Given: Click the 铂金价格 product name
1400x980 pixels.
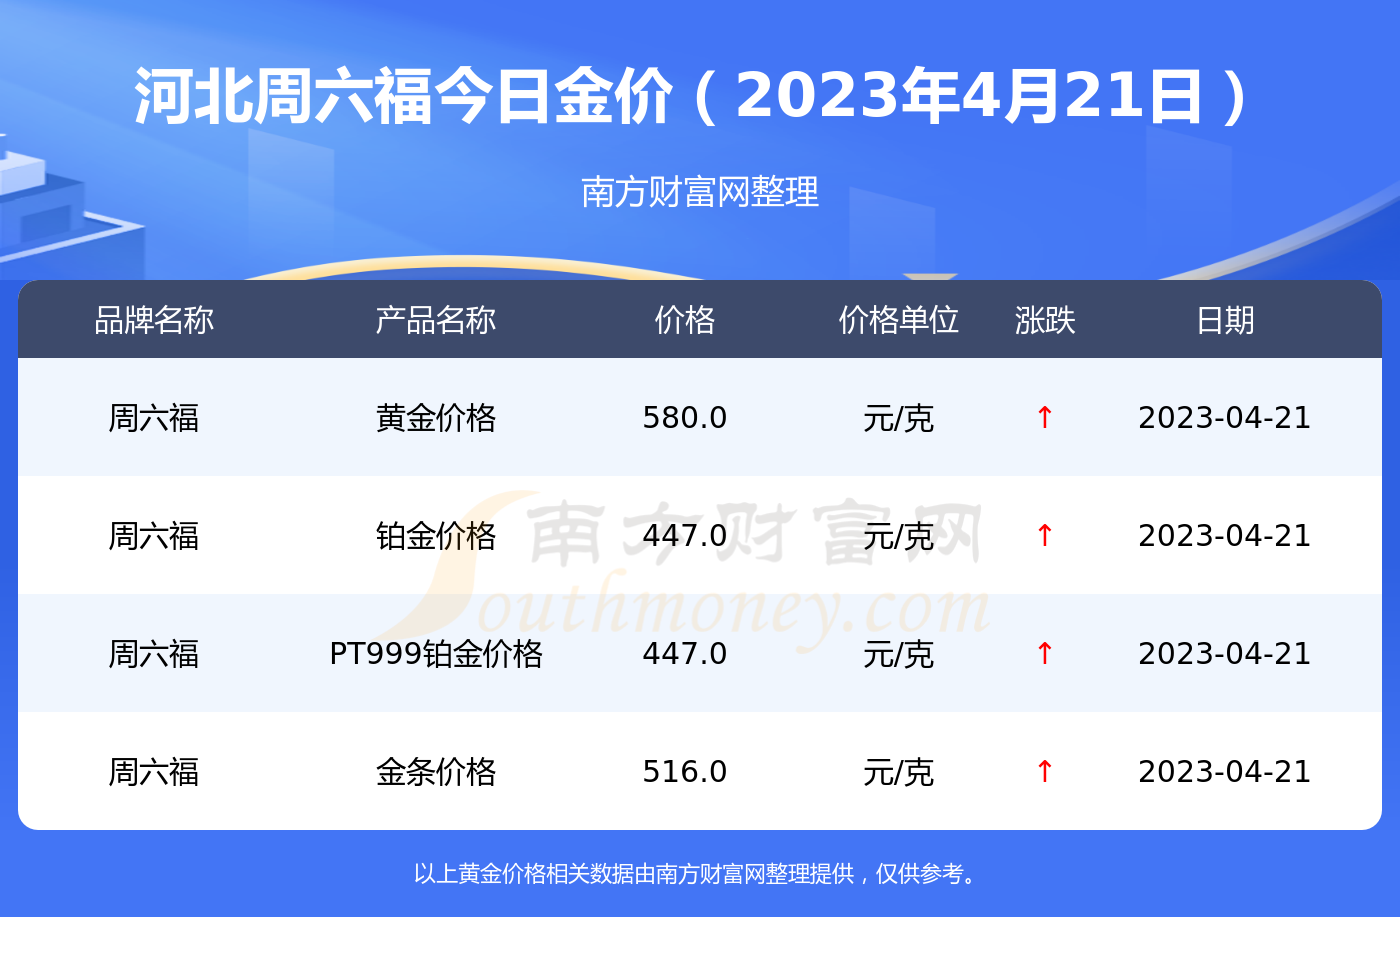Looking at the screenshot, I should point(435,535).
